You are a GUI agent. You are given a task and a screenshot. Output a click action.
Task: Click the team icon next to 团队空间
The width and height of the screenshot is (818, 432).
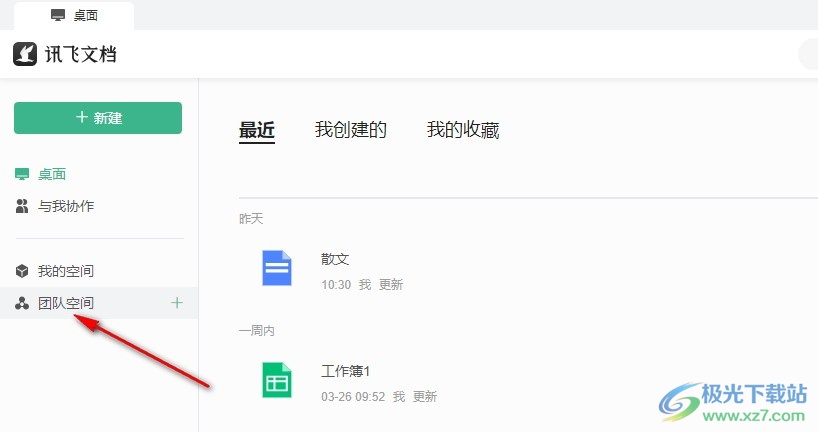[22, 303]
